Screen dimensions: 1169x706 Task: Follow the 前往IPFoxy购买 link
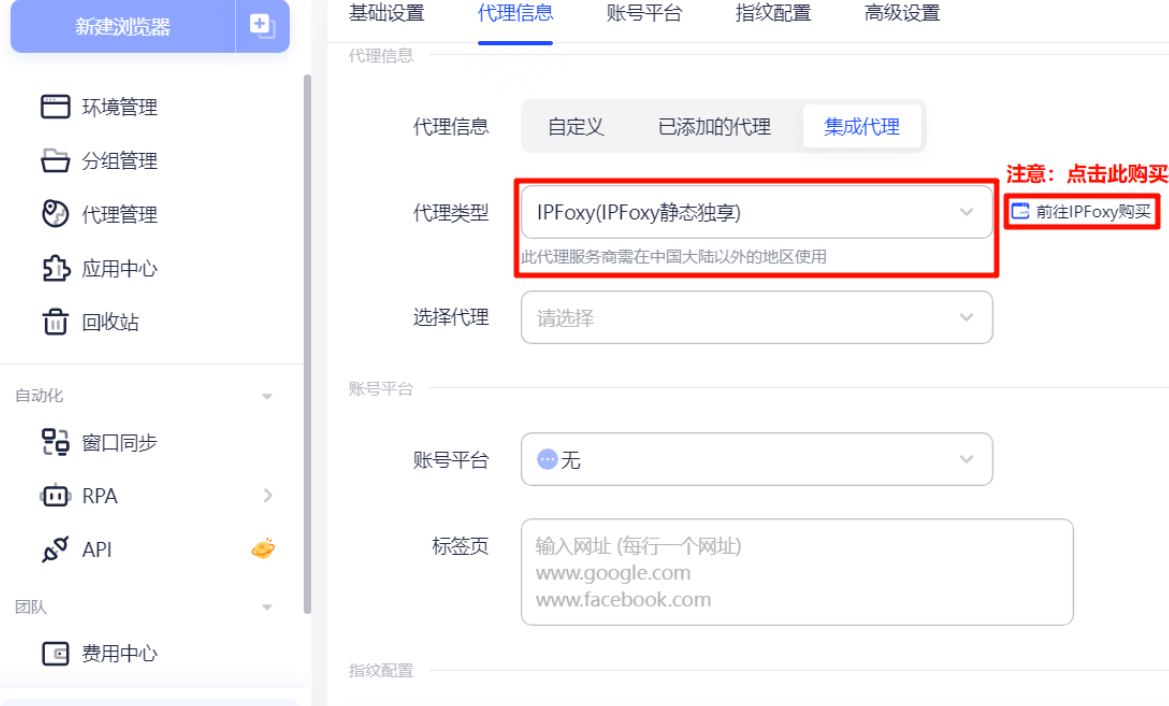pyautogui.click(x=1082, y=212)
